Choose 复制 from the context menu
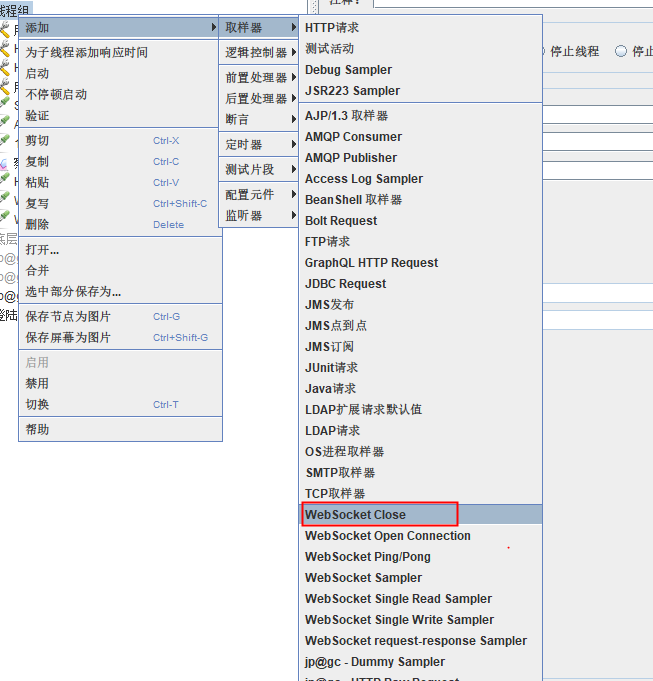653x681 pixels. tap(37, 162)
